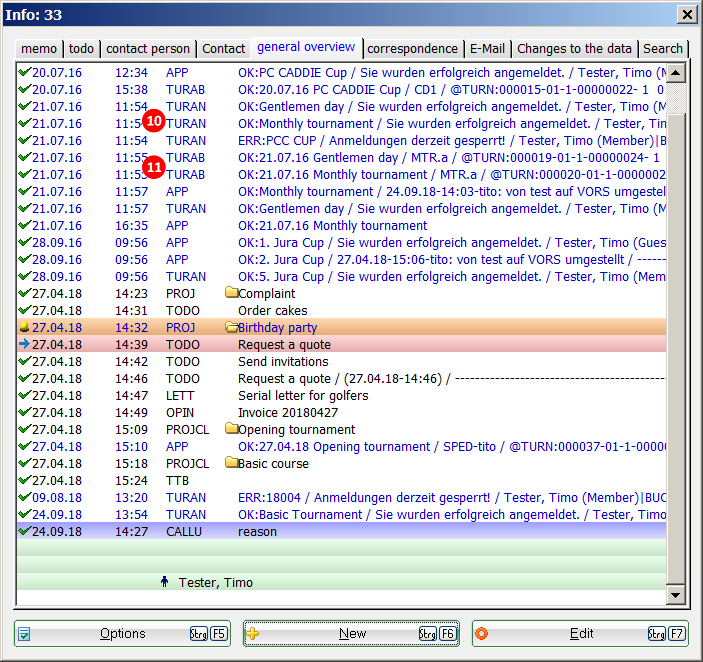Image resolution: width=703 pixels, height=662 pixels.
Task: Switch to the correspondence tab
Action: (412, 49)
